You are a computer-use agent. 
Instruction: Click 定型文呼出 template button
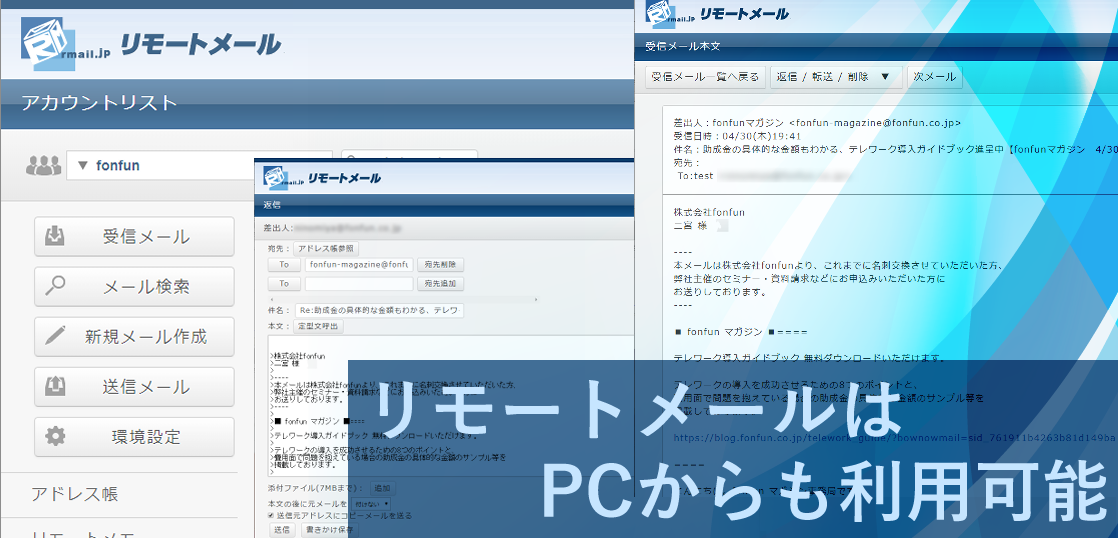coord(318,326)
